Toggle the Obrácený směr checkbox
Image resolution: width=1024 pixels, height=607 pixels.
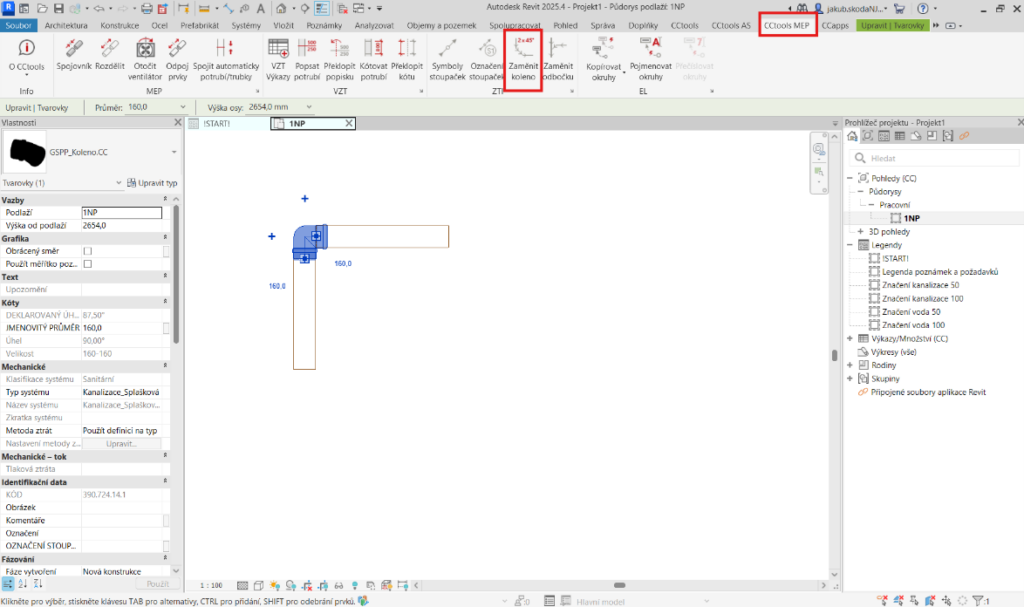click(x=88, y=251)
